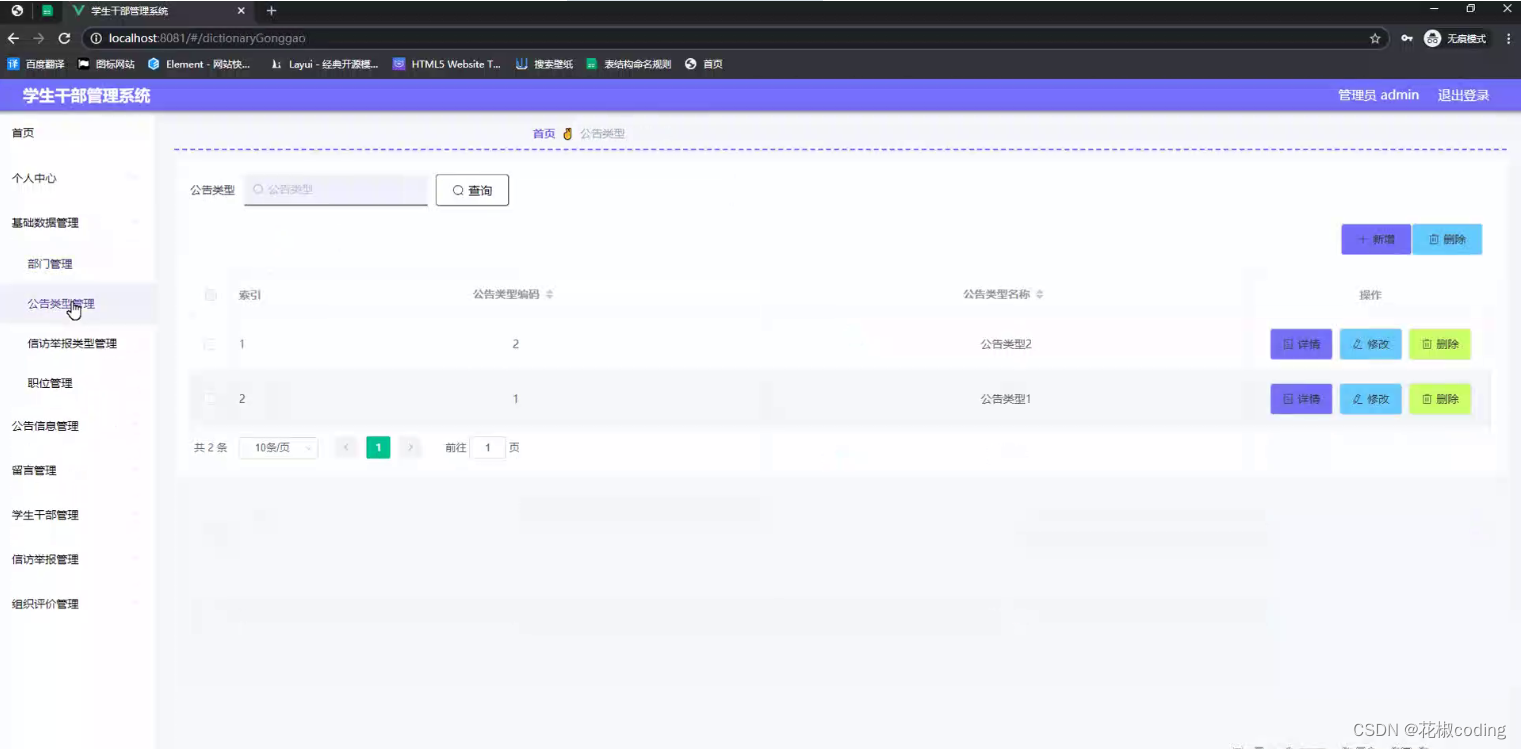Open the 表结构命名规则 bookmark
This screenshot has width=1521, height=749.
tap(628, 64)
